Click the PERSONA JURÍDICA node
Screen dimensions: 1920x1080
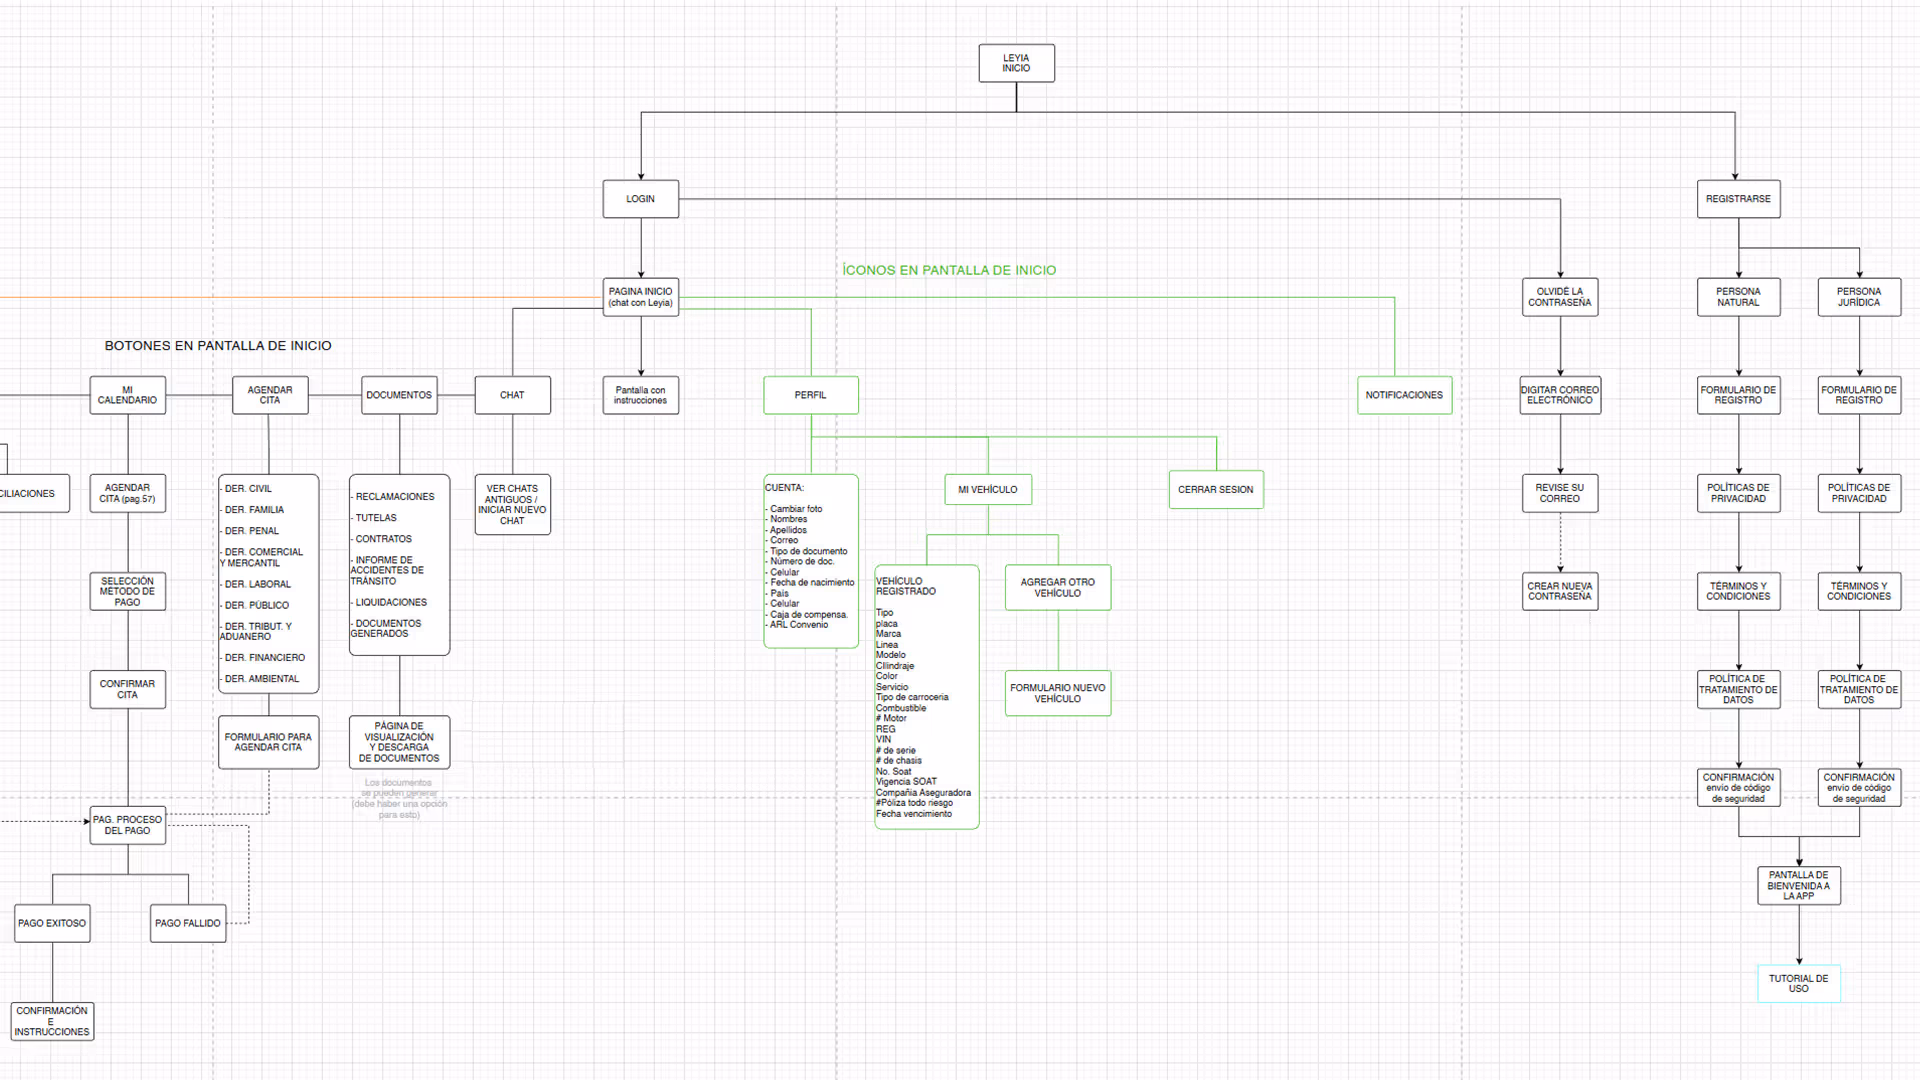point(1859,297)
